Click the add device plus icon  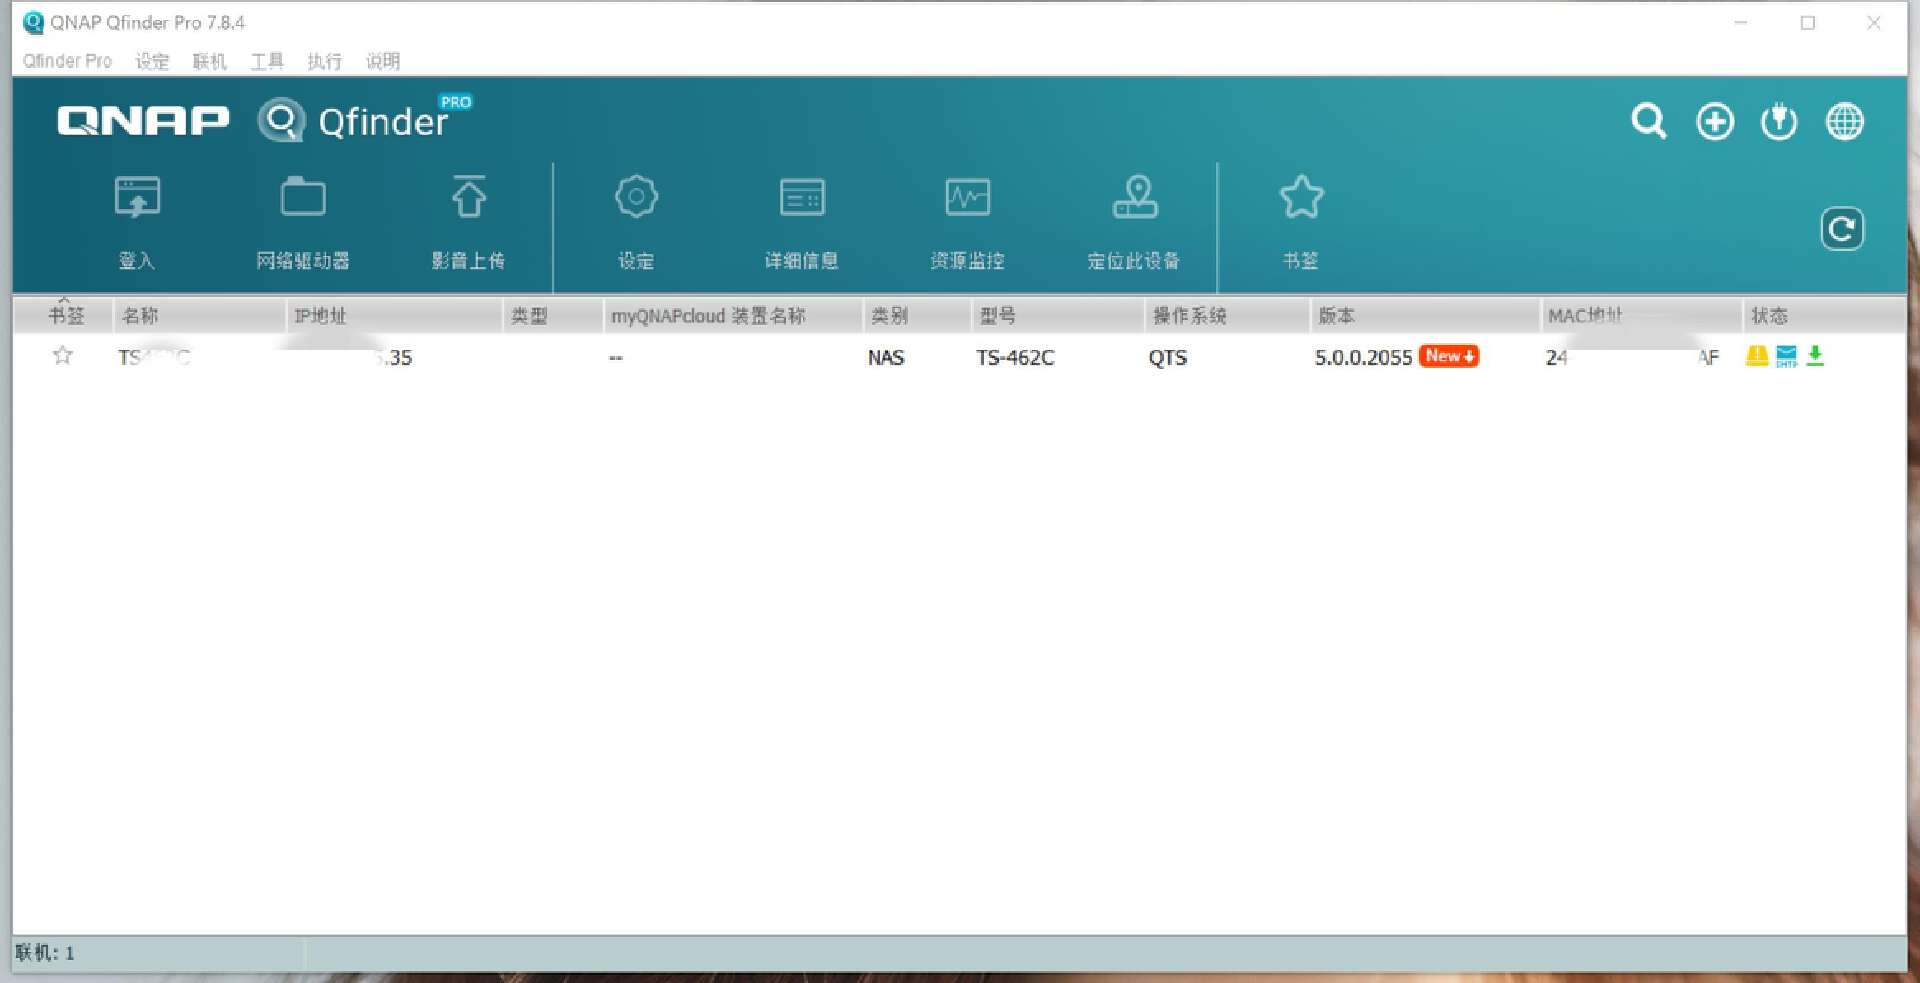(1714, 121)
